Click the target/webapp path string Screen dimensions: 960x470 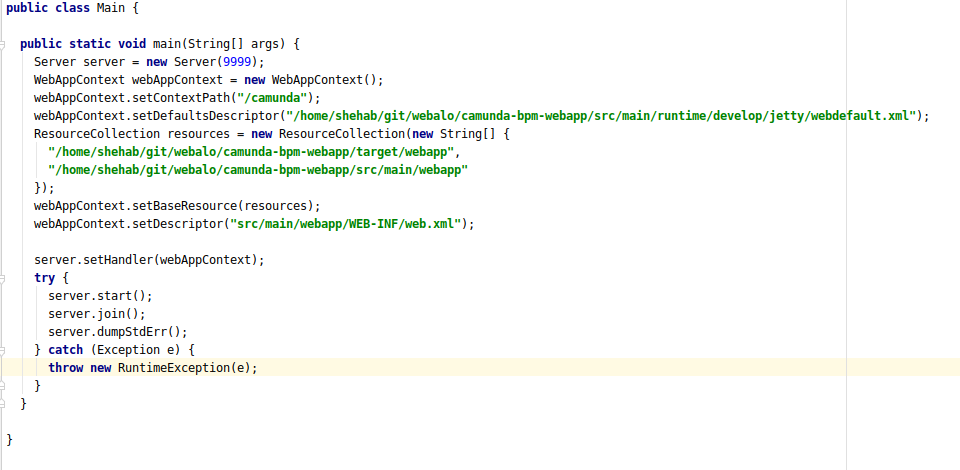[250, 152]
